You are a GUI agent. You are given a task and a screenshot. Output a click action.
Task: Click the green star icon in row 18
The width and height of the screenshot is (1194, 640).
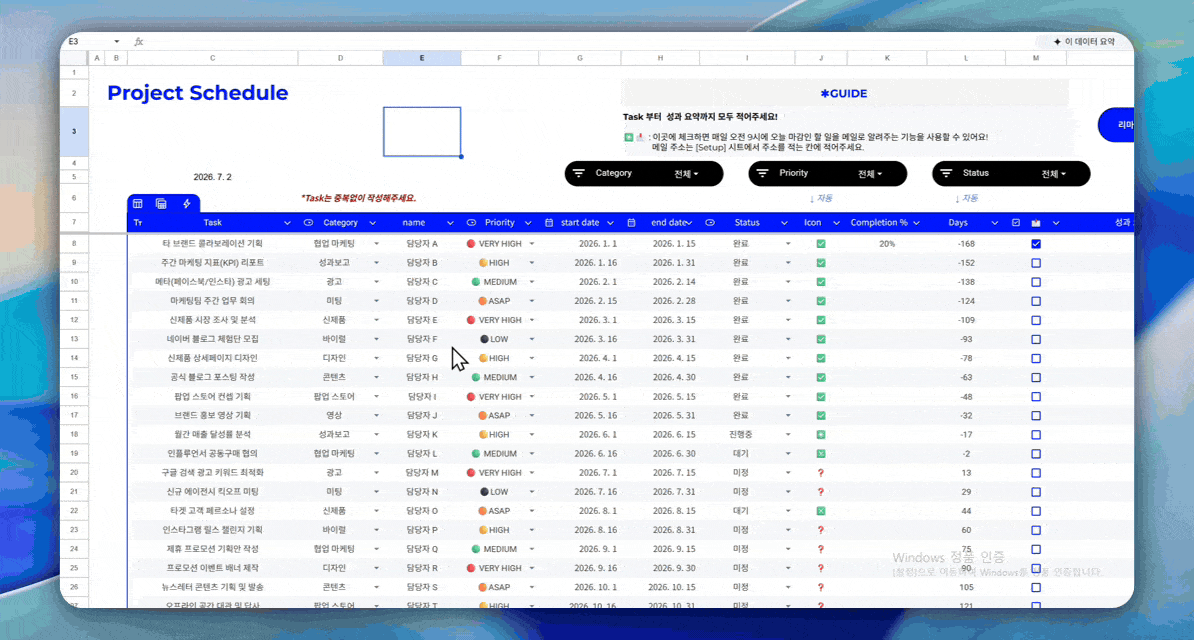(821, 434)
